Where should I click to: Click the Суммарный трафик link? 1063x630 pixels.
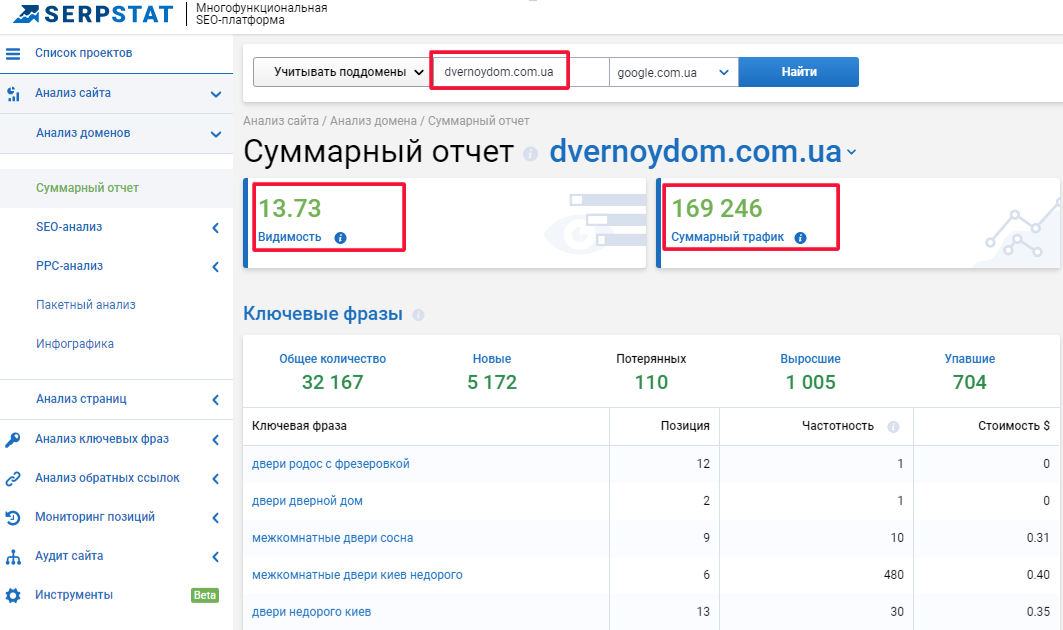727,237
